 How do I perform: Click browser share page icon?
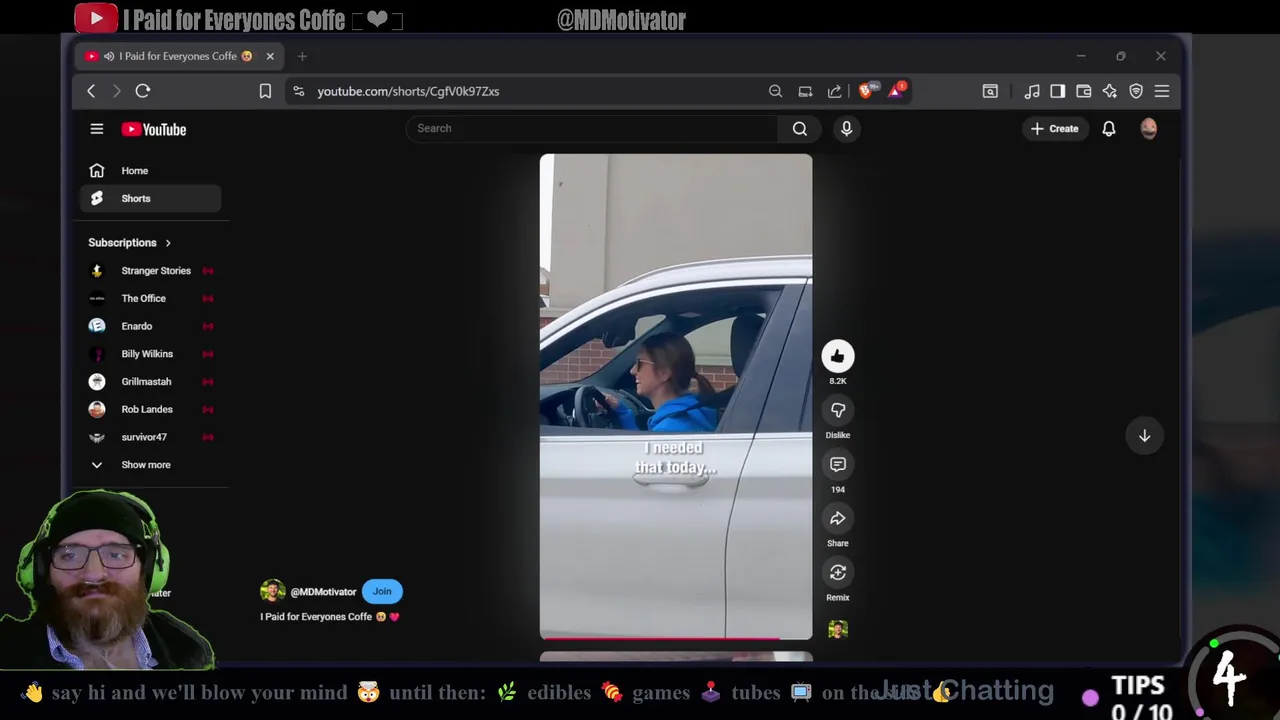point(834,91)
